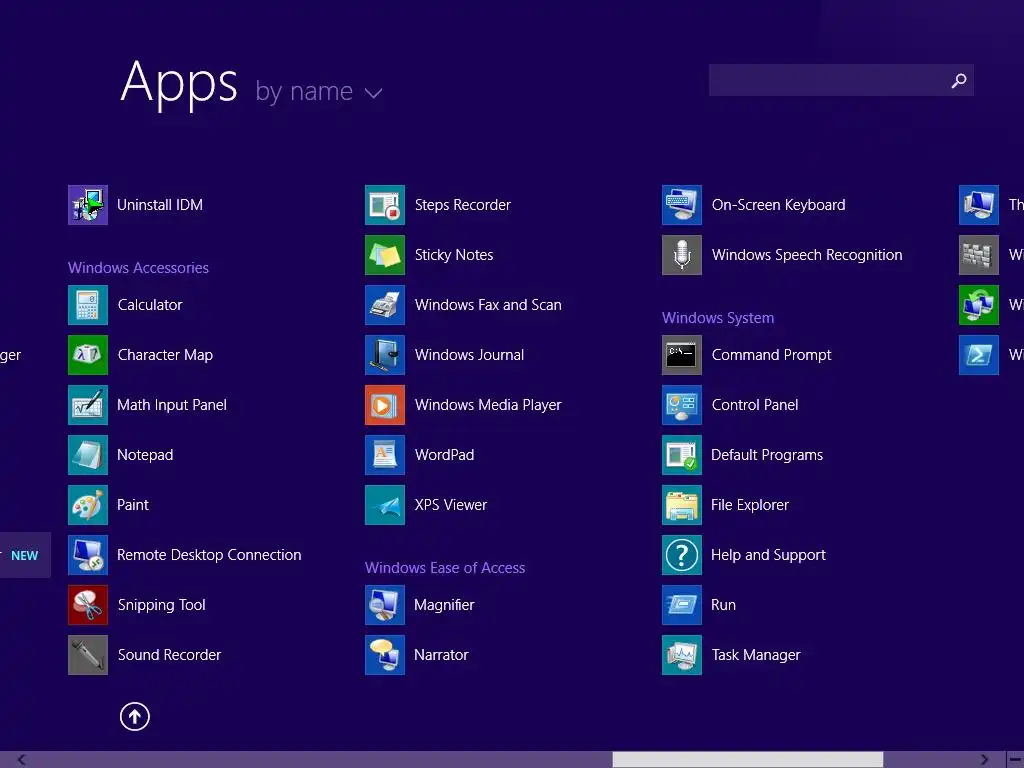Select the Help and Support text label
Image resolution: width=1024 pixels, height=768 pixels.
click(x=768, y=555)
